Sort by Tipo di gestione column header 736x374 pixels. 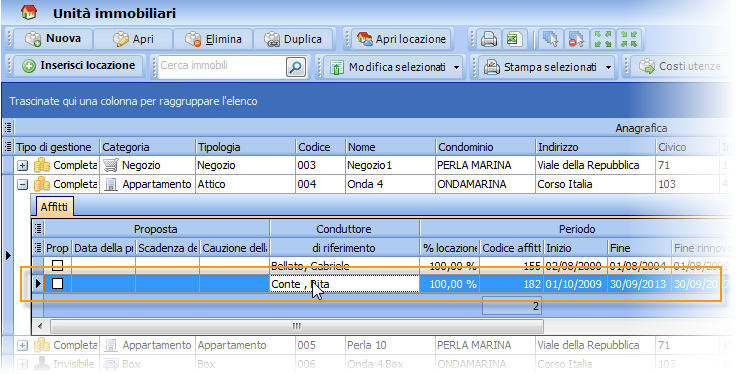(x=56, y=147)
